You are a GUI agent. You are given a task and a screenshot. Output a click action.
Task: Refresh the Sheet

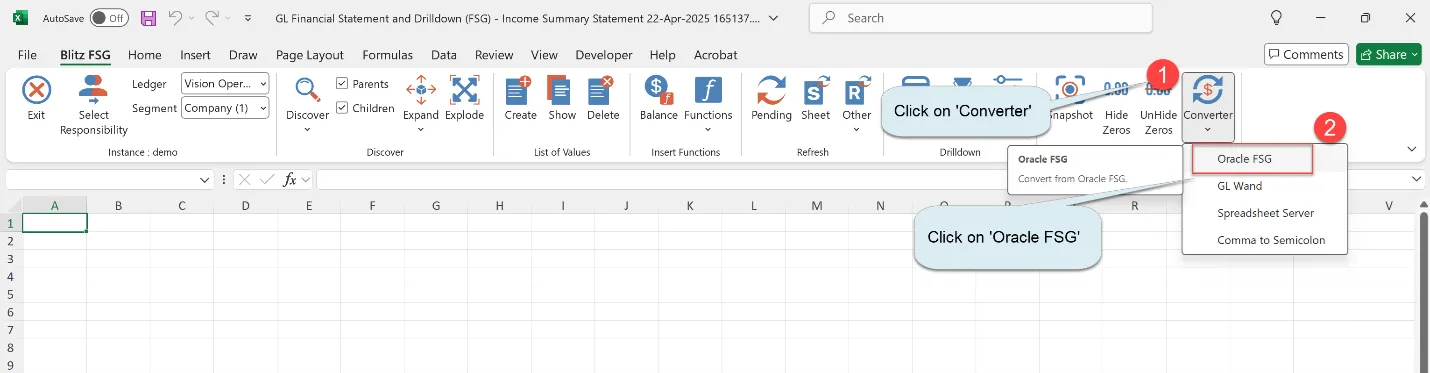[x=816, y=98]
